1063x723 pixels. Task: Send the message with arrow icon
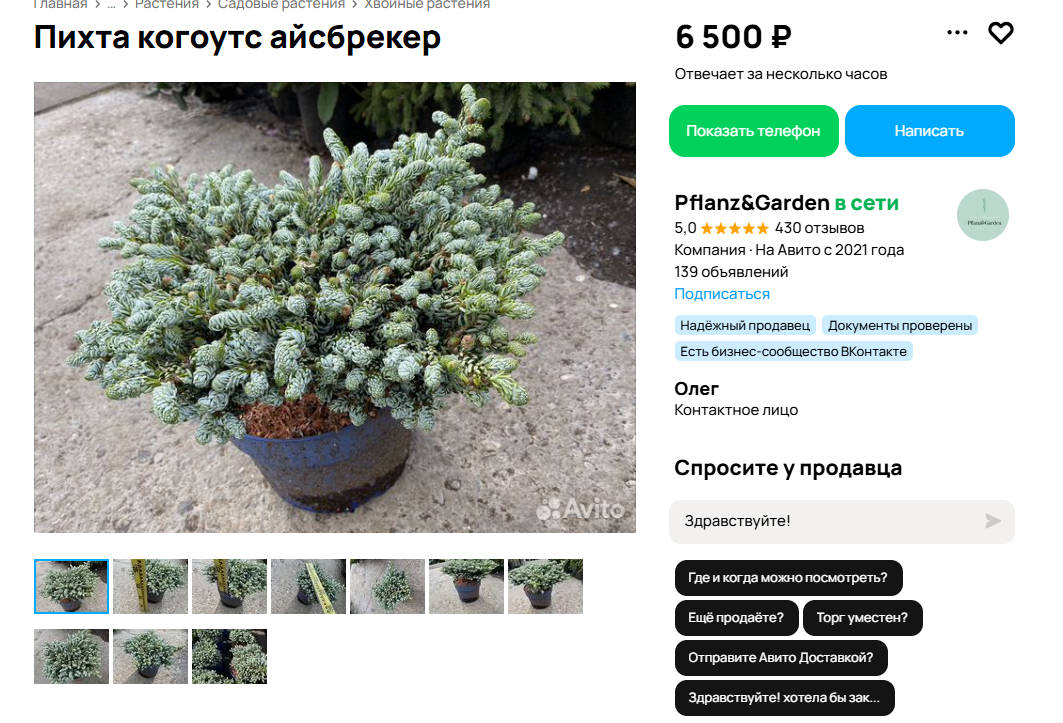992,521
